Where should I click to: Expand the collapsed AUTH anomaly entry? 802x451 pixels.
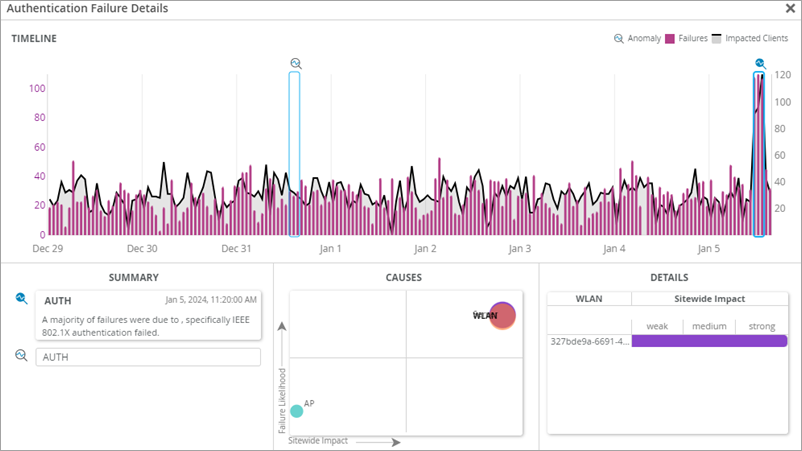(x=148, y=357)
